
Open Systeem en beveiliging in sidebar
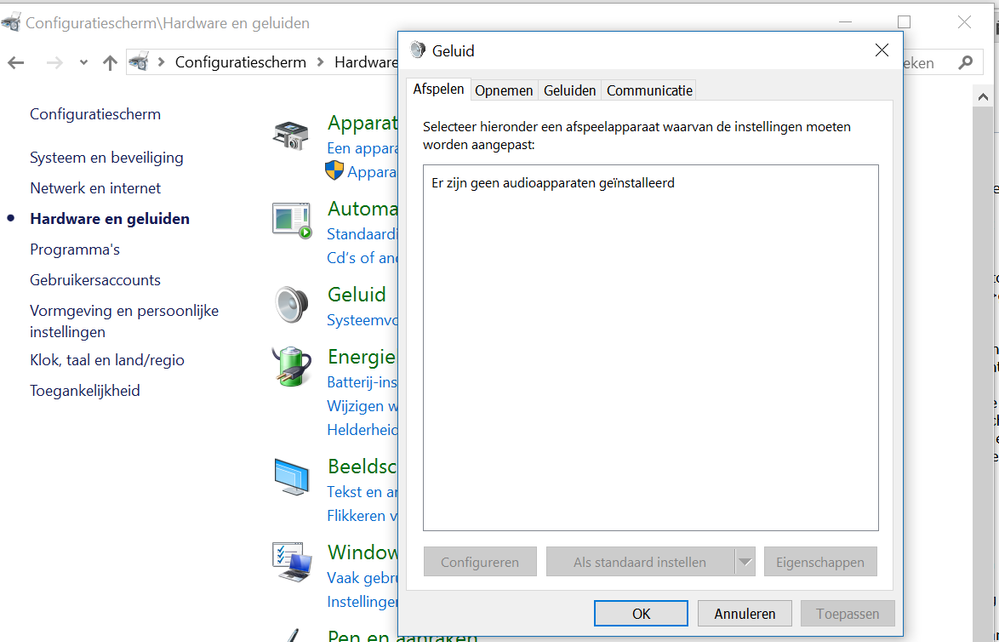(107, 157)
